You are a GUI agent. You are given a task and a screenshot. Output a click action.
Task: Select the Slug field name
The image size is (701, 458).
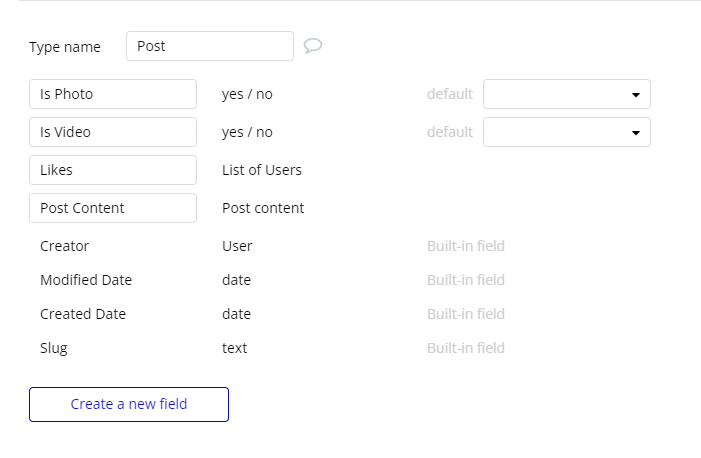click(54, 348)
